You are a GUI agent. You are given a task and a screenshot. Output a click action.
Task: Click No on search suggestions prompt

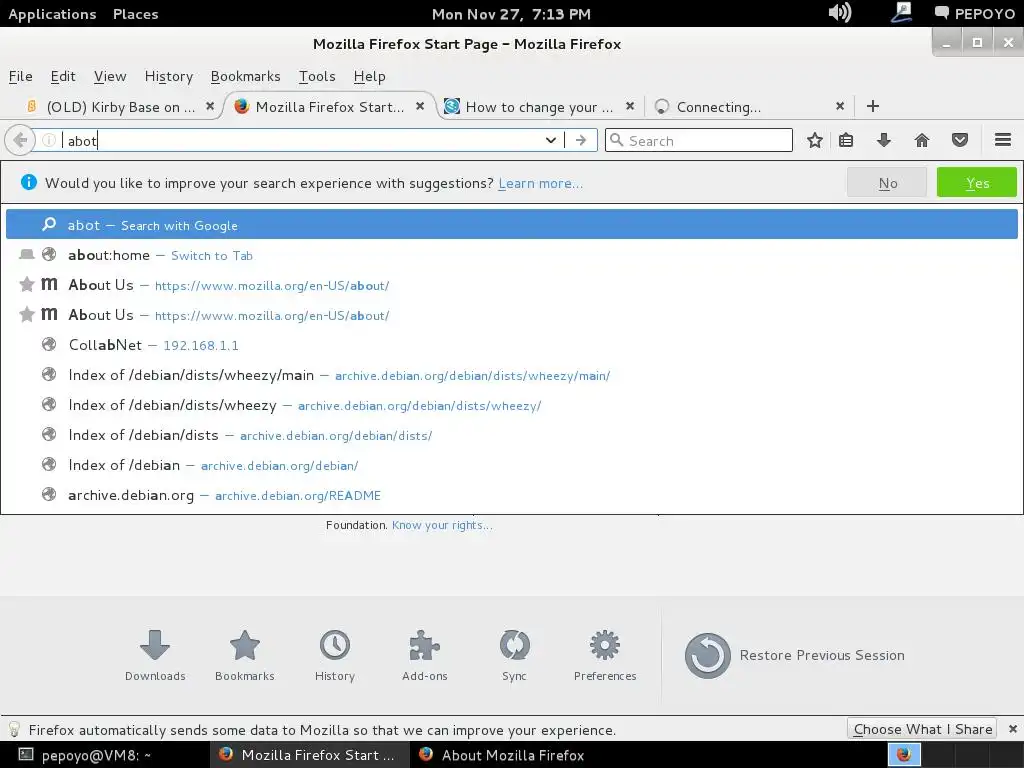pyautogui.click(x=887, y=182)
